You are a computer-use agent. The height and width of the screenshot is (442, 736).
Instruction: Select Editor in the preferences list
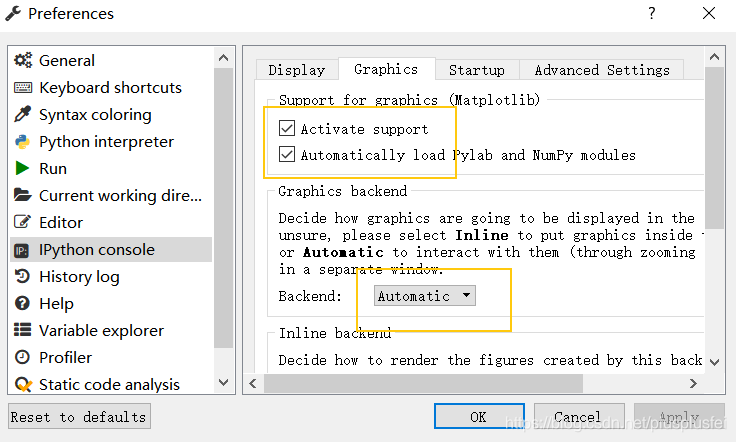point(111,222)
